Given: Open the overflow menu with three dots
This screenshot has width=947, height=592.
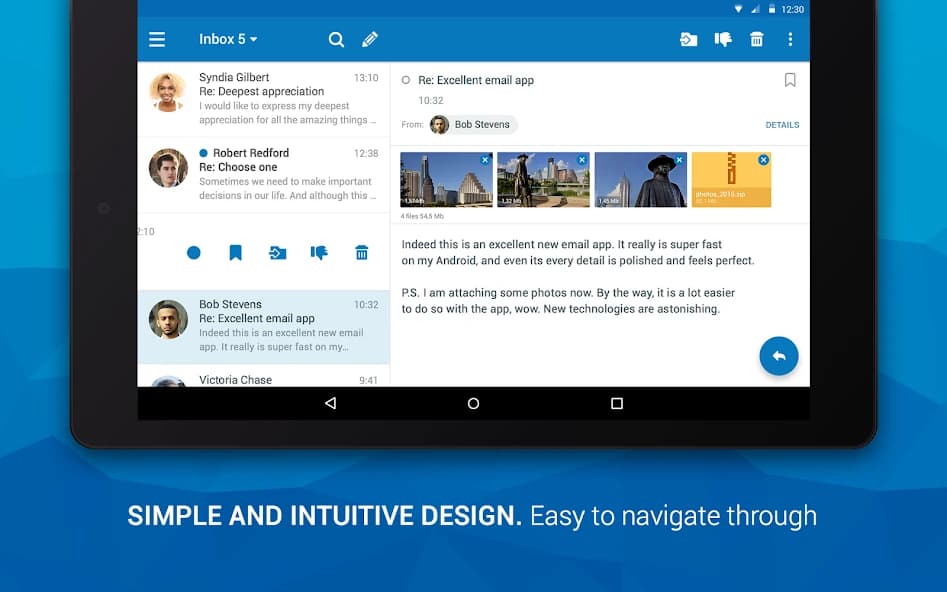Looking at the screenshot, I should click(x=792, y=39).
